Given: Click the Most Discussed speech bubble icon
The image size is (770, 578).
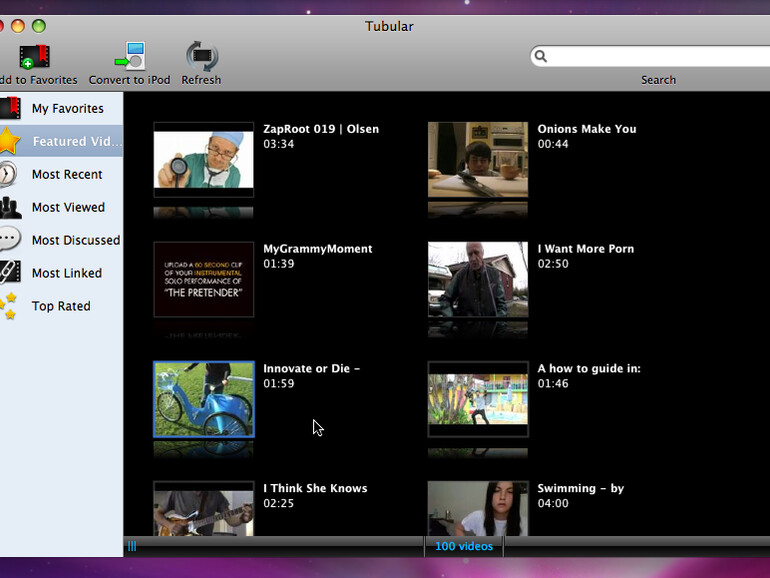Looking at the screenshot, I should tap(10, 240).
